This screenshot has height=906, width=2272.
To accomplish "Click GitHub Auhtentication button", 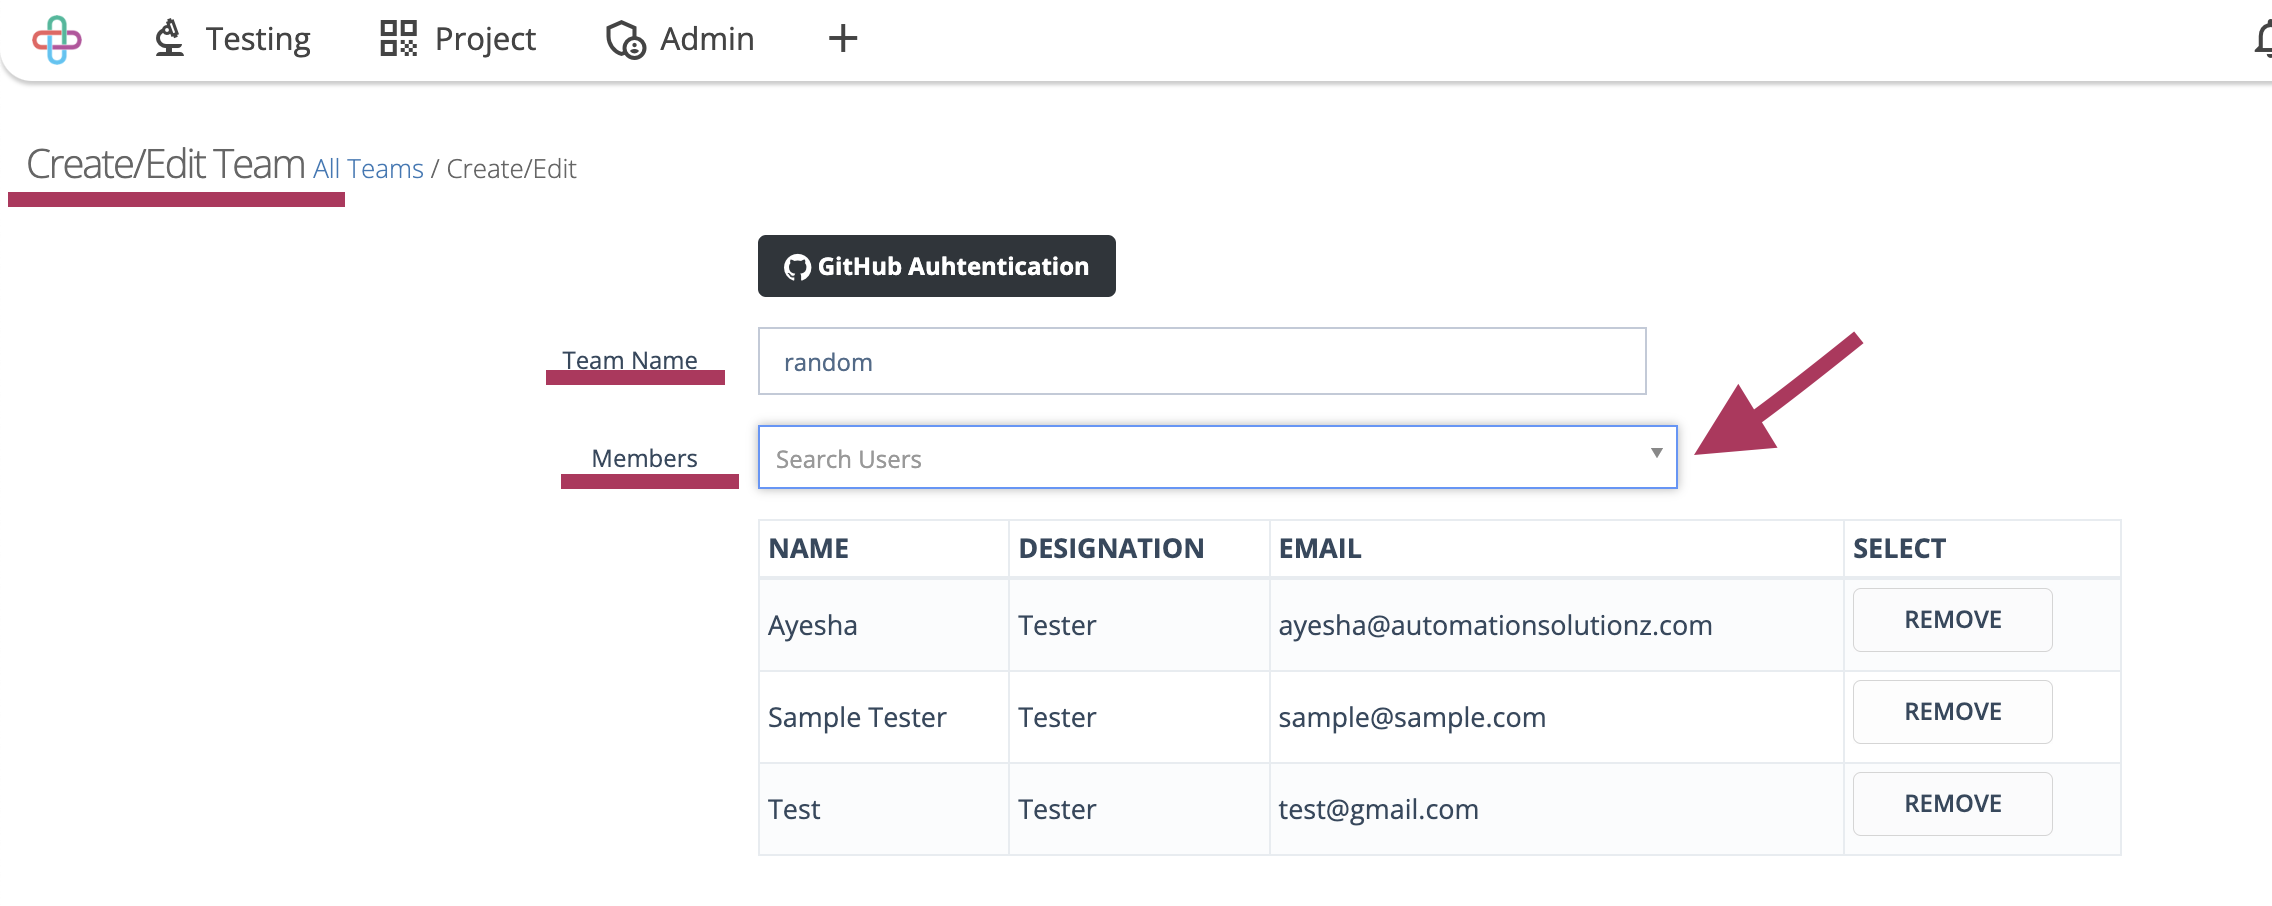I will [x=937, y=266].
